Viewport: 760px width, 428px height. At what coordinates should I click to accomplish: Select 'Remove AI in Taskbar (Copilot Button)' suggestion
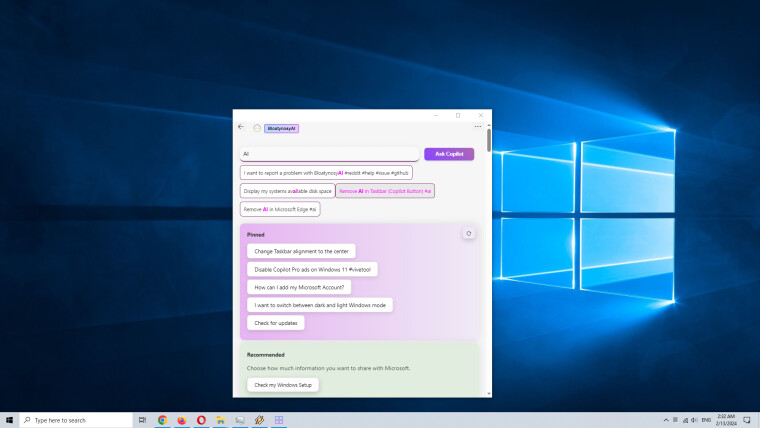[x=385, y=191]
